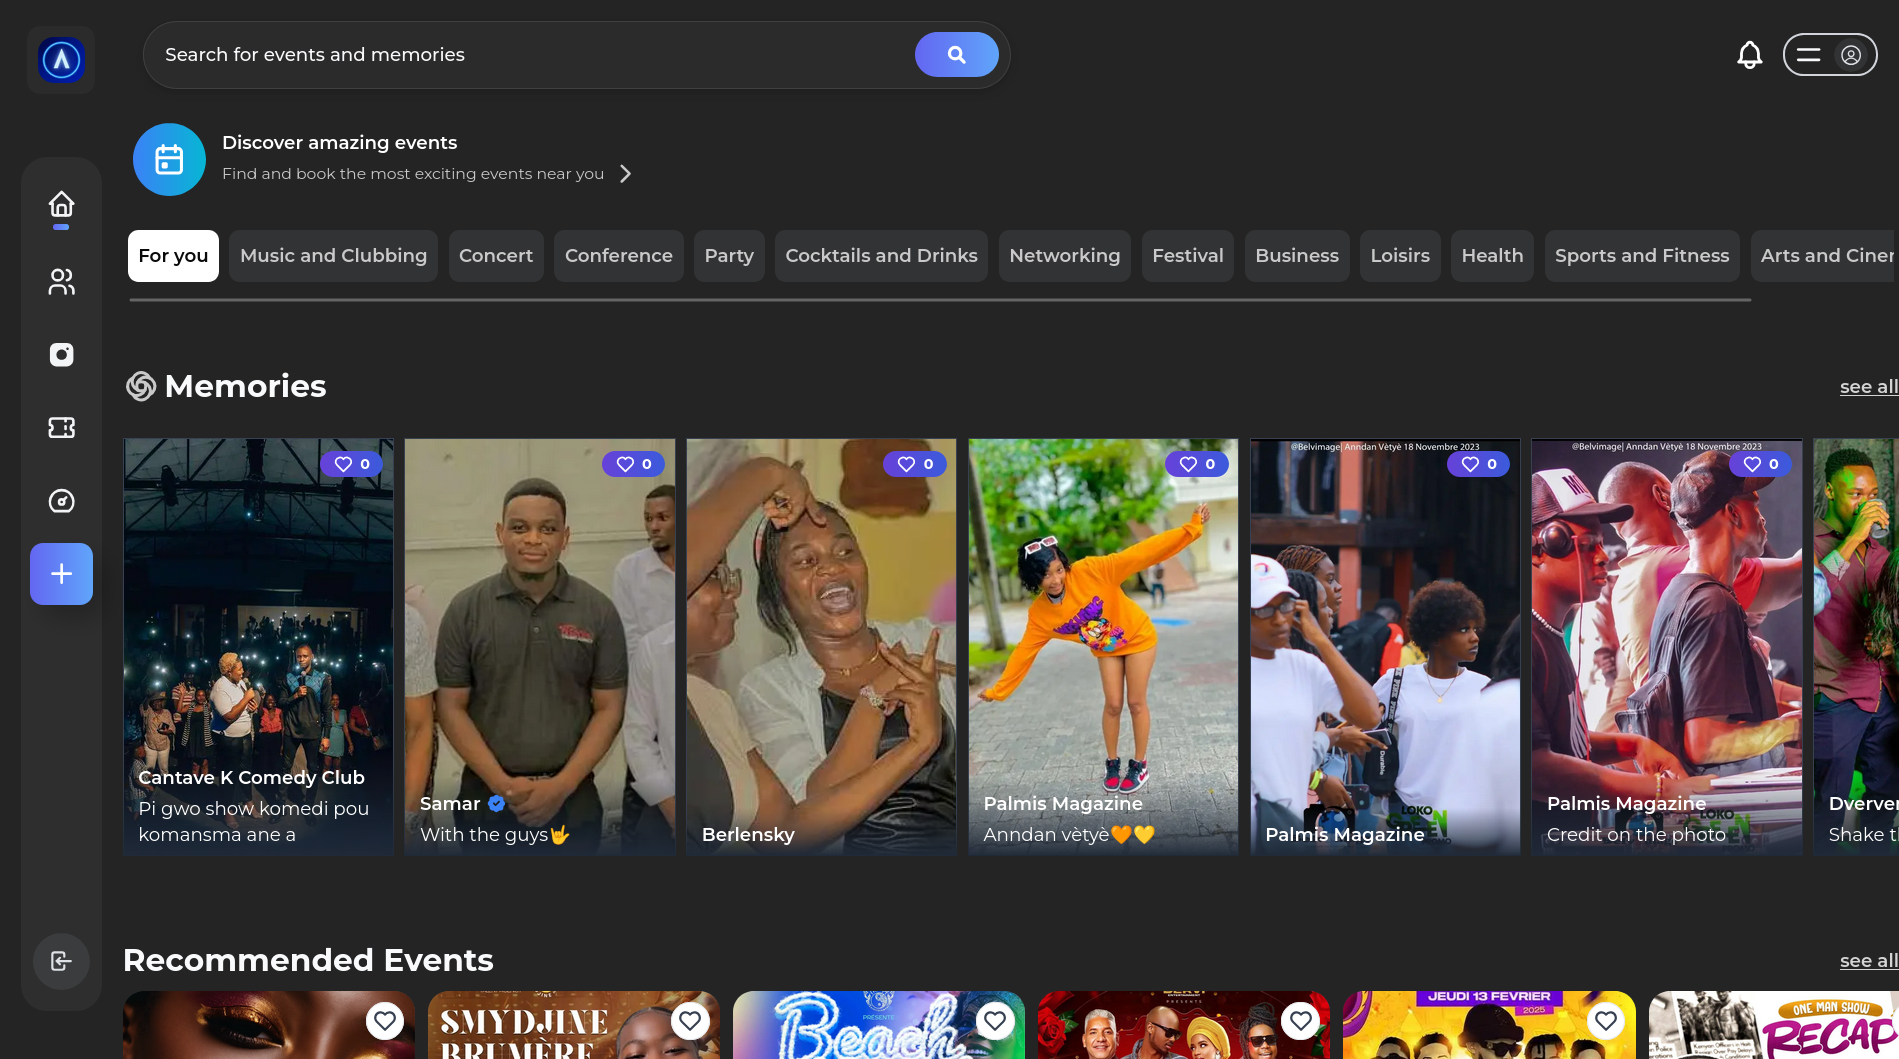1899x1059 pixels.
Task: Favorite the red roses event card
Action: coord(1300,1020)
